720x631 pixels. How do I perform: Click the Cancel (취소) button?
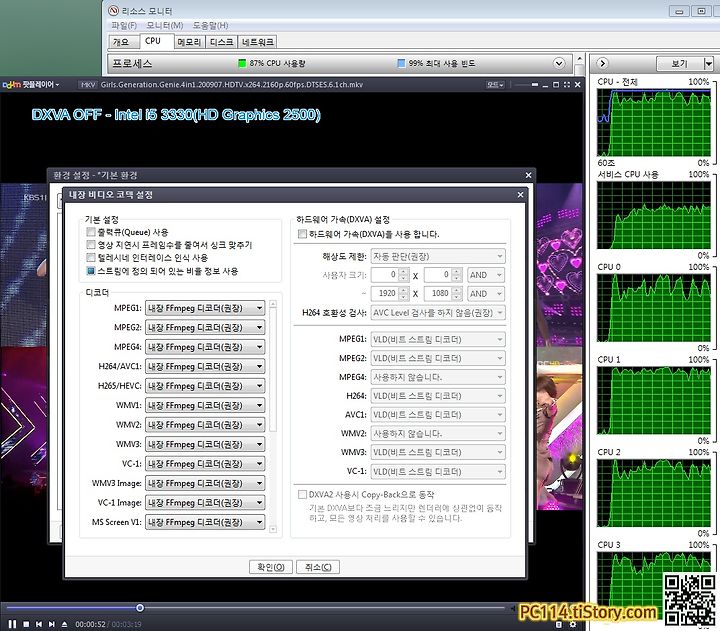click(318, 567)
